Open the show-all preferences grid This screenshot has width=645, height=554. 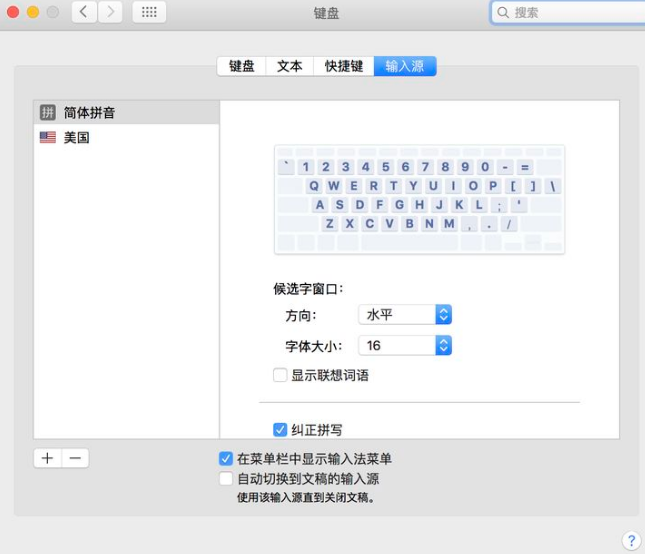point(149,13)
